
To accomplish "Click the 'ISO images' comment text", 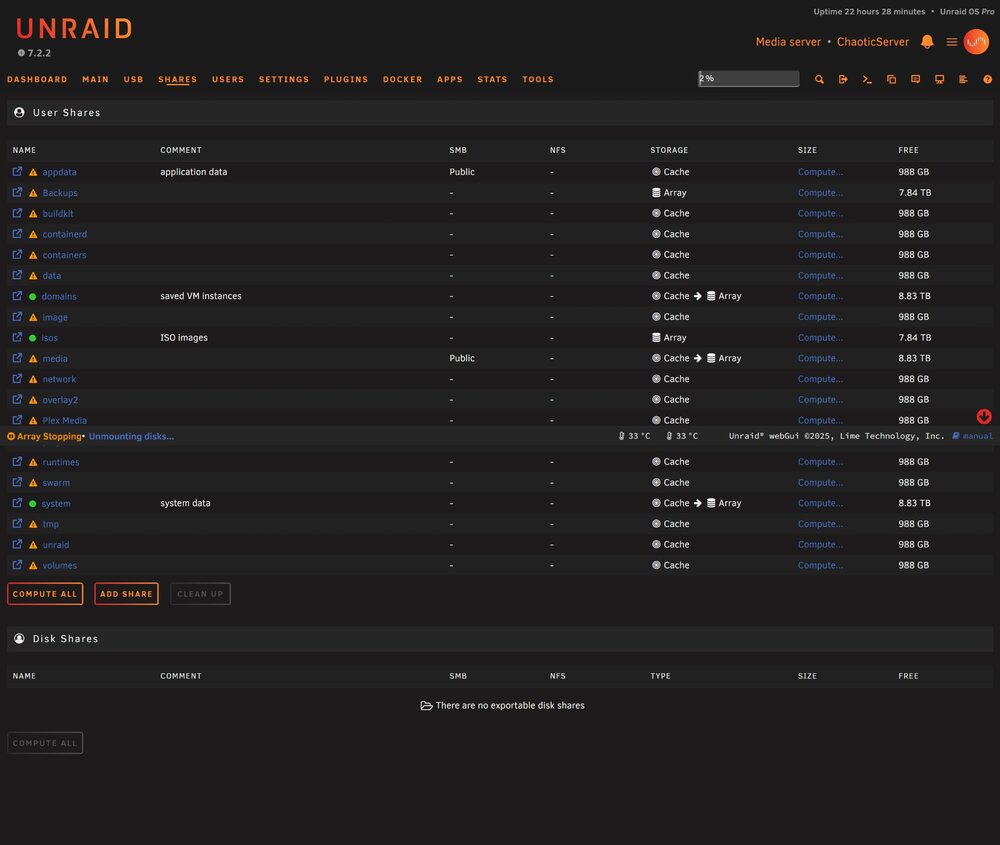I will (184, 337).
